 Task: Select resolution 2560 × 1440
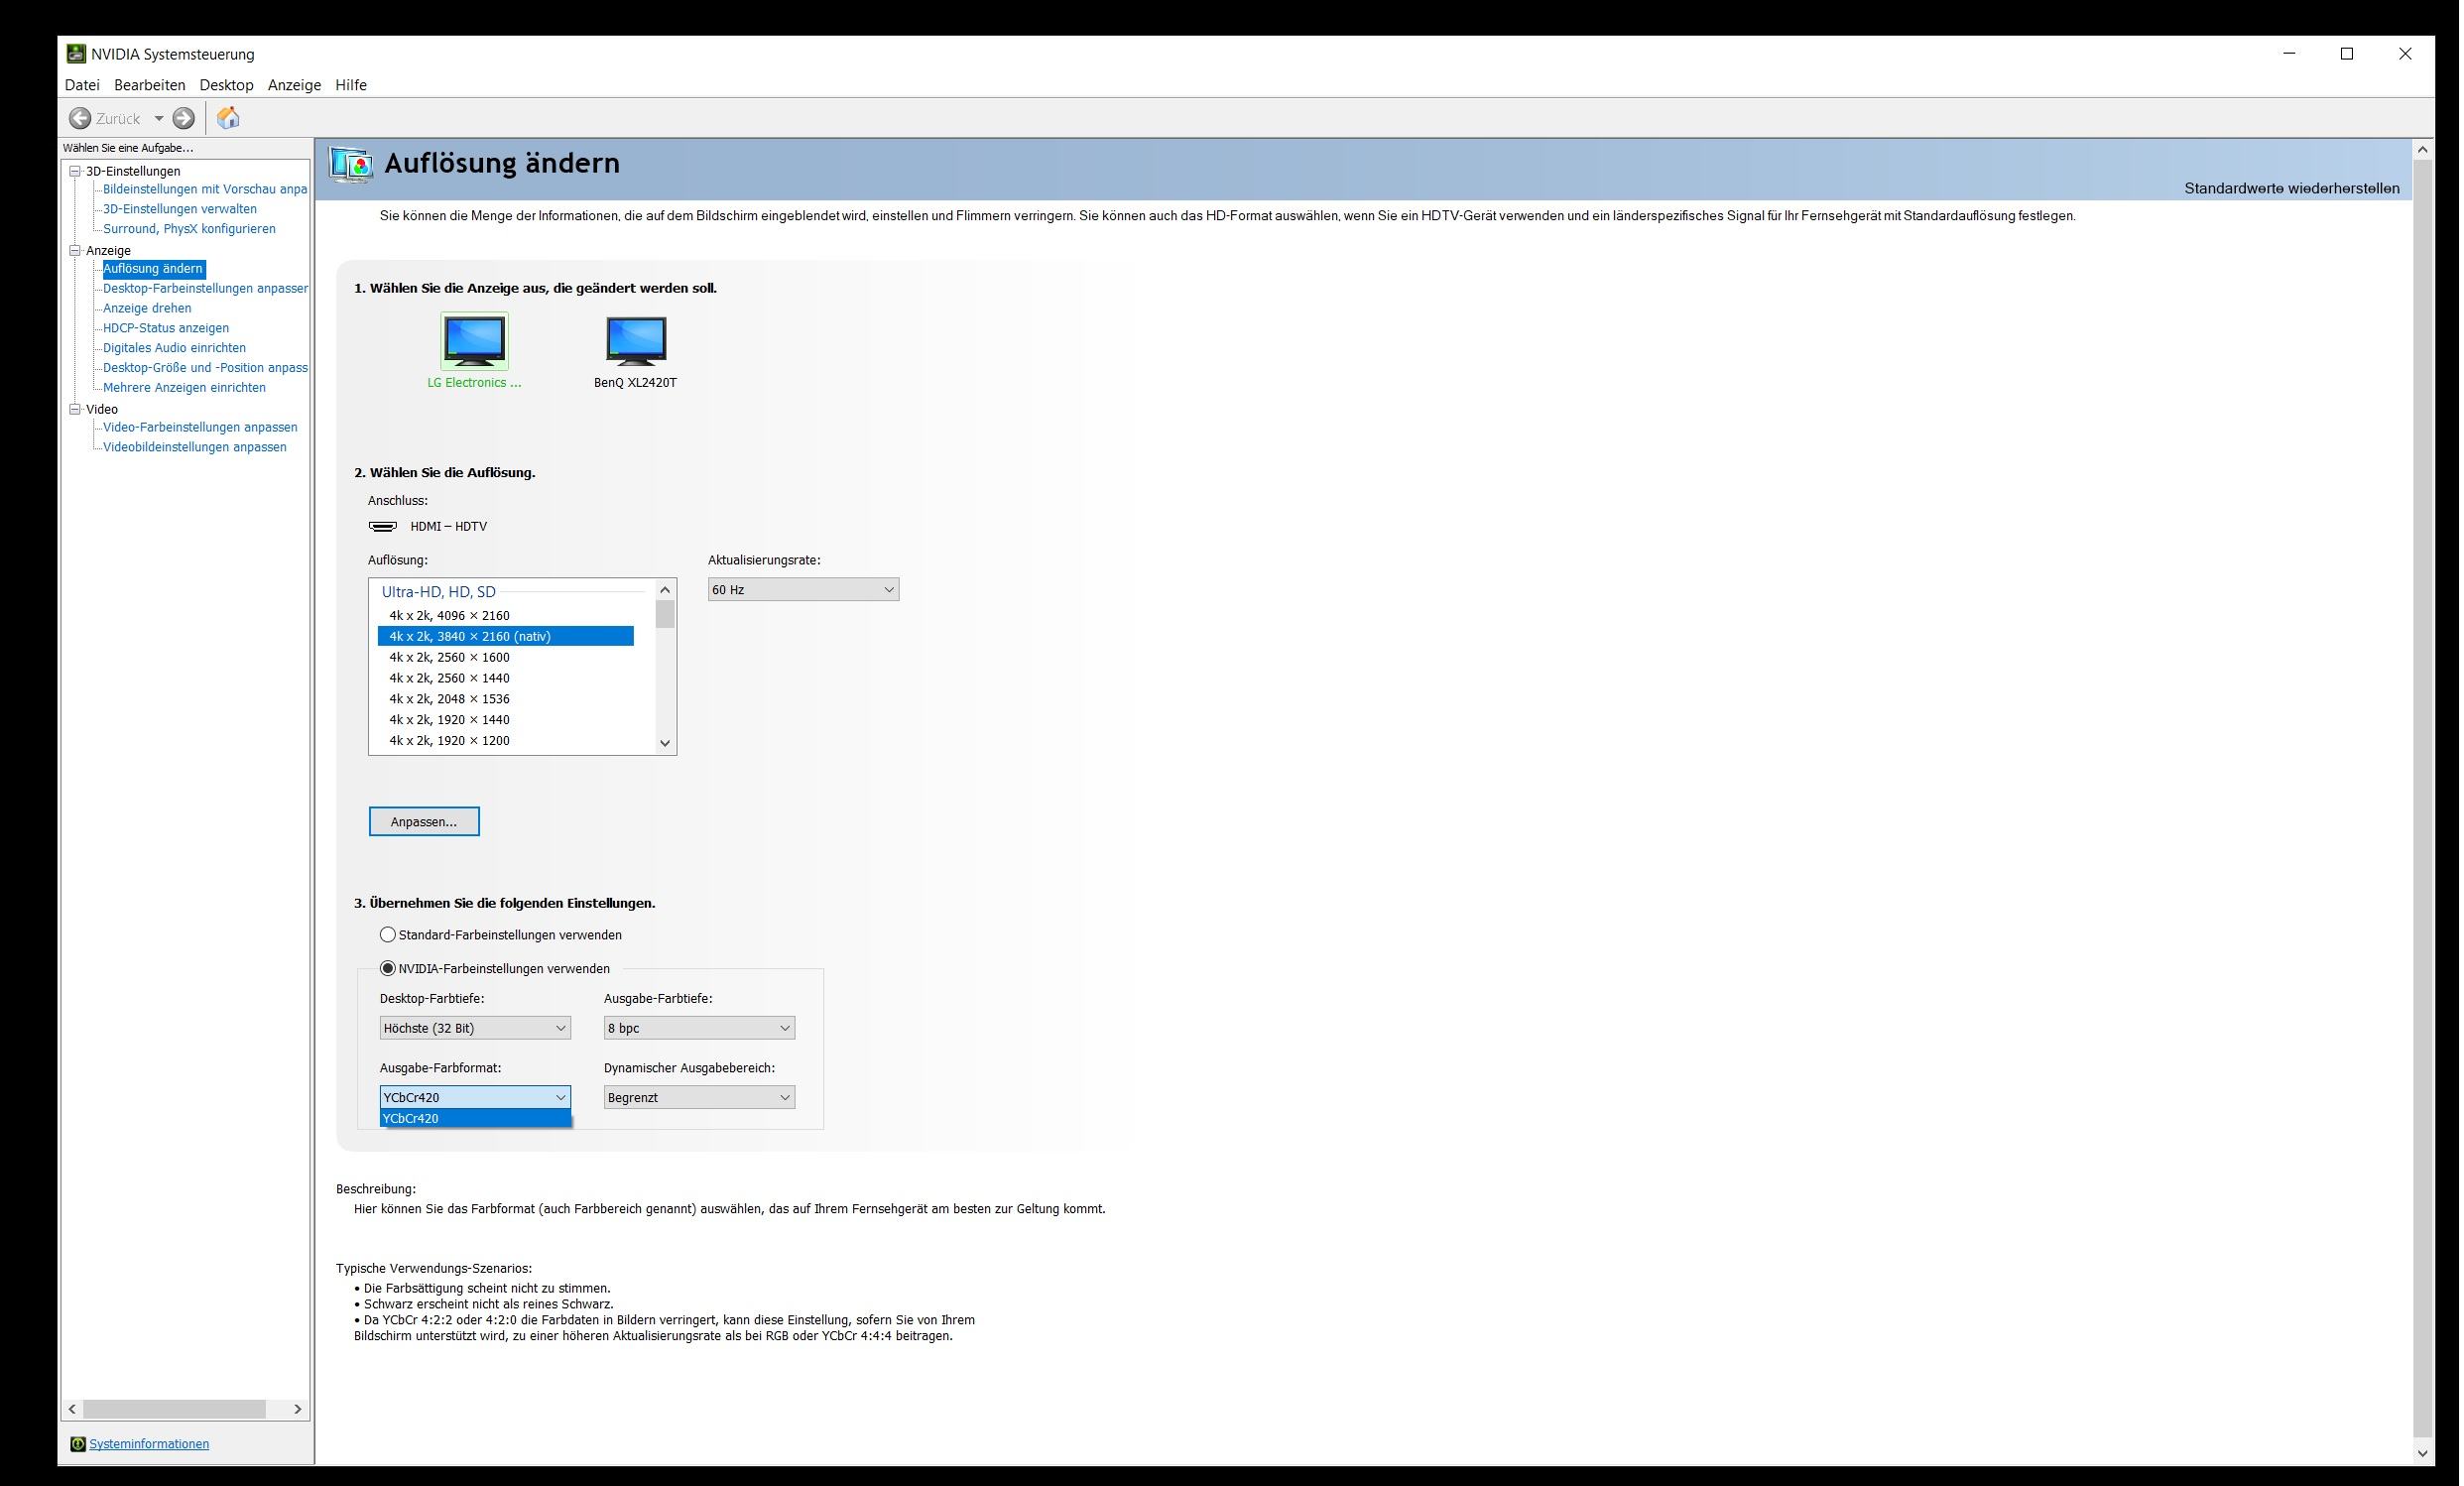click(x=506, y=678)
